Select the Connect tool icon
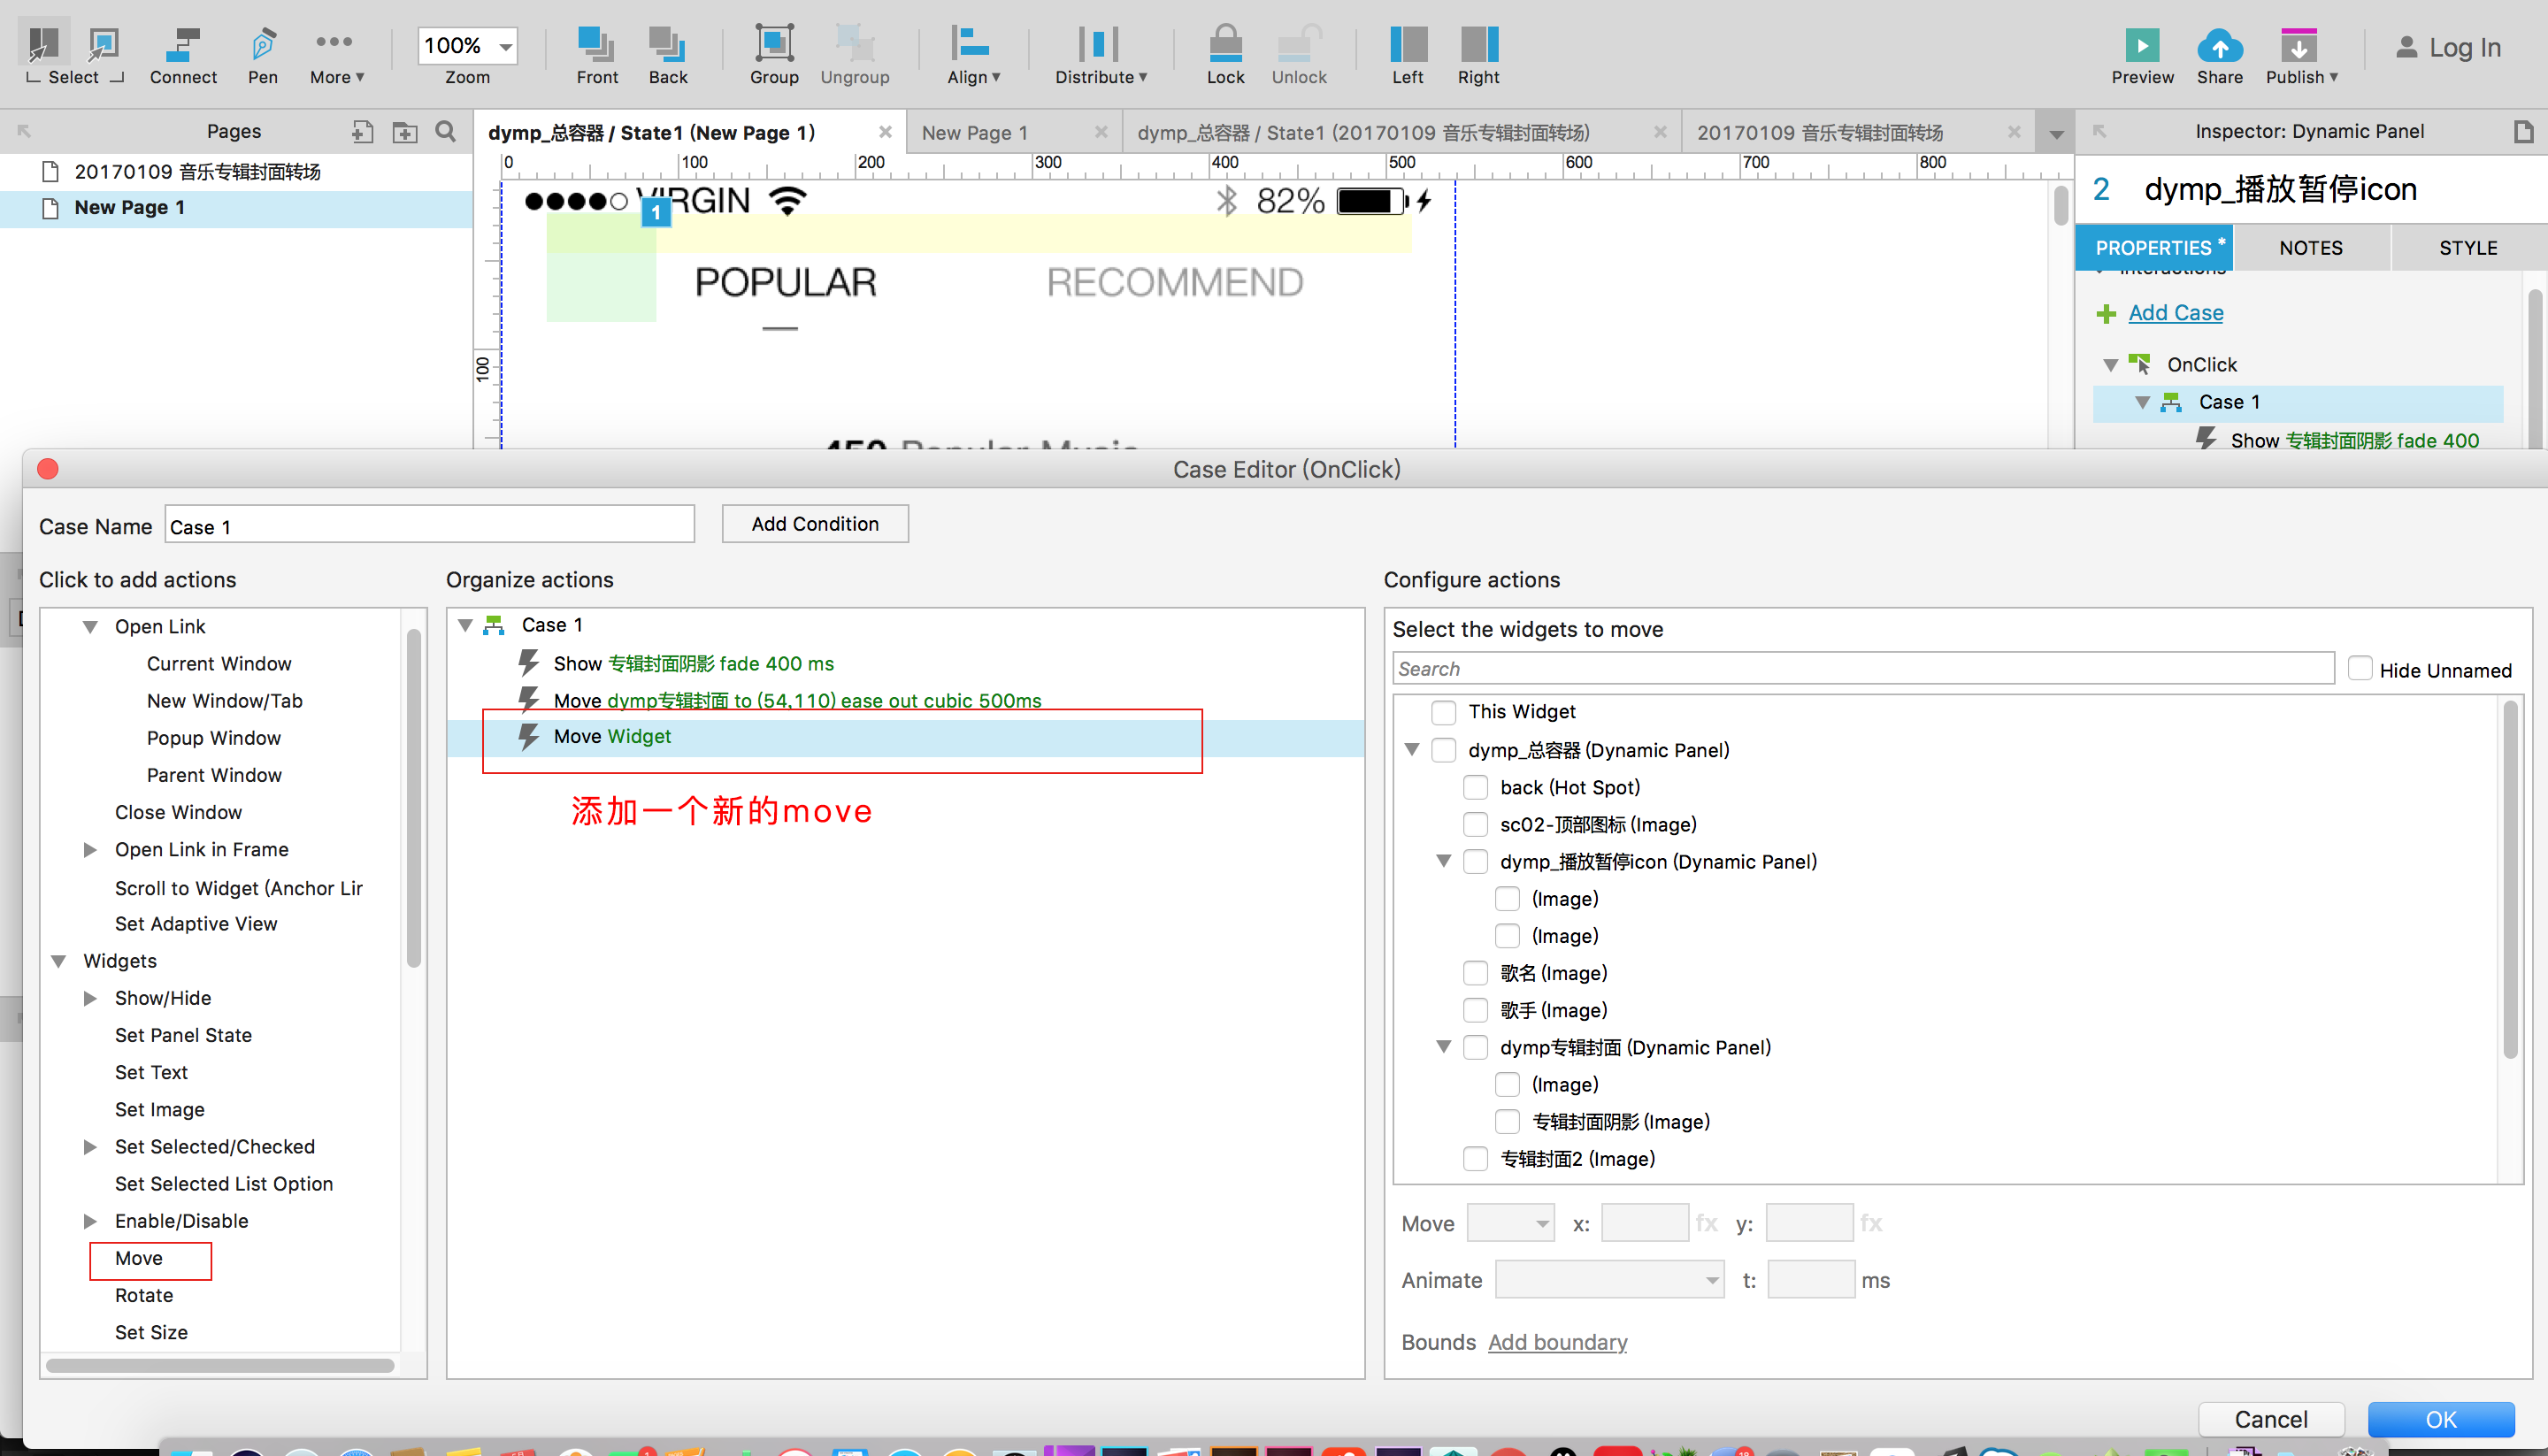The height and width of the screenshot is (1456, 2548). (183, 44)
